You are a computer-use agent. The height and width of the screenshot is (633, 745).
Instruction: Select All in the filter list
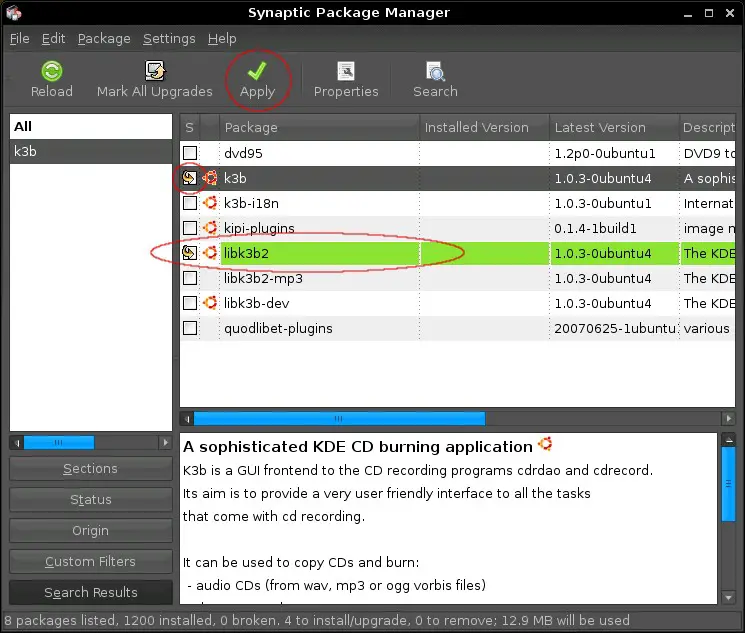pyautogui.click(x=91, y=126)
